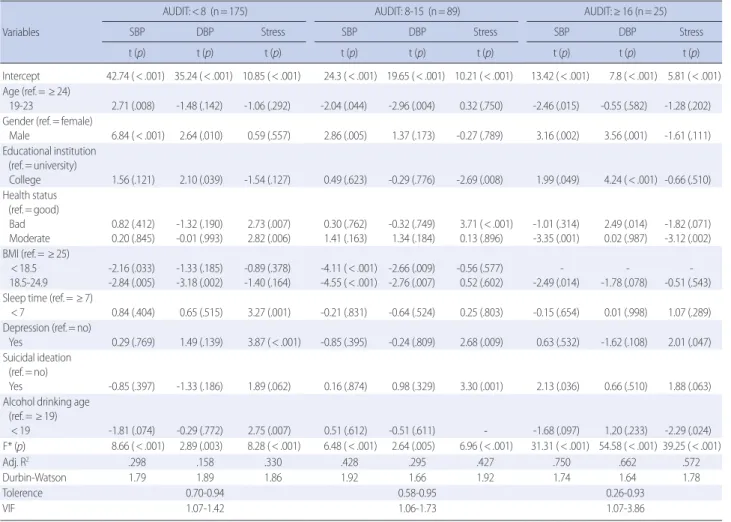Select the 'Gender (ref. = female)' label
Viewport: 731px width, 522px height.
[x=48, y=121]
